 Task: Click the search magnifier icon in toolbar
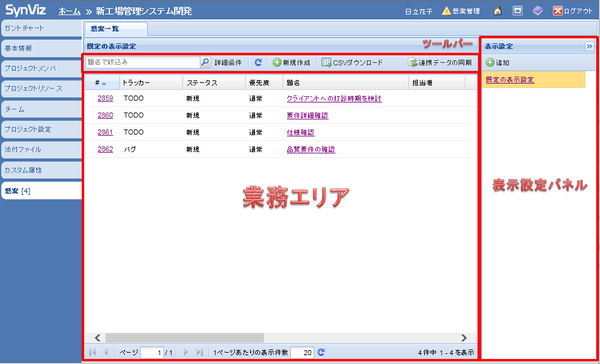point(205,62)
